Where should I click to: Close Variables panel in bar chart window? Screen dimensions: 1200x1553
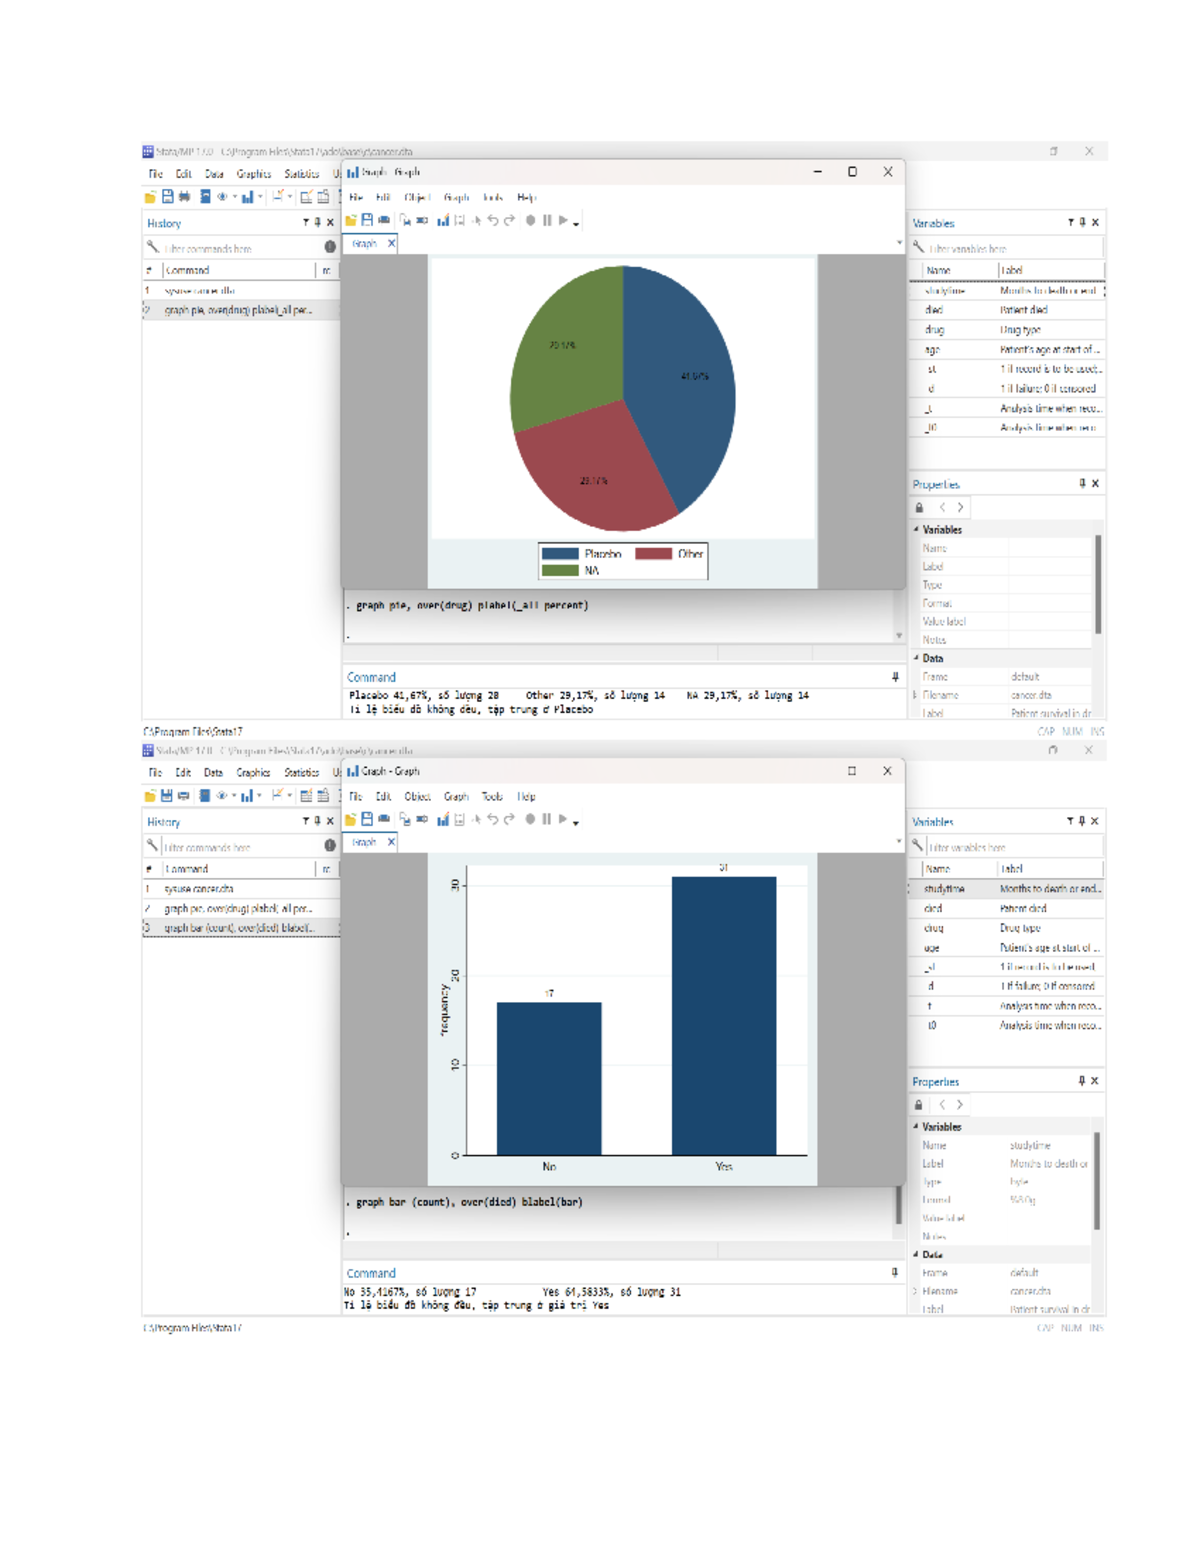pos(1095,821)
